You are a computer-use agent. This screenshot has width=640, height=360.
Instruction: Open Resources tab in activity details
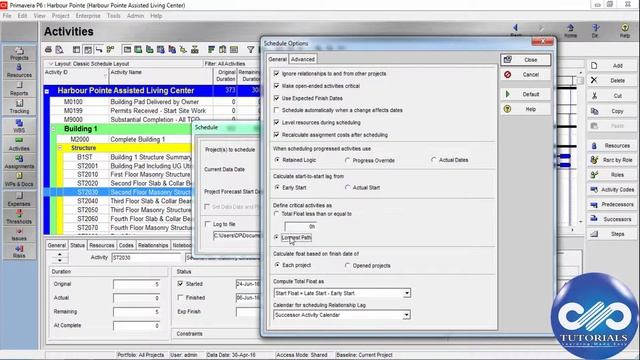point(102,245)
